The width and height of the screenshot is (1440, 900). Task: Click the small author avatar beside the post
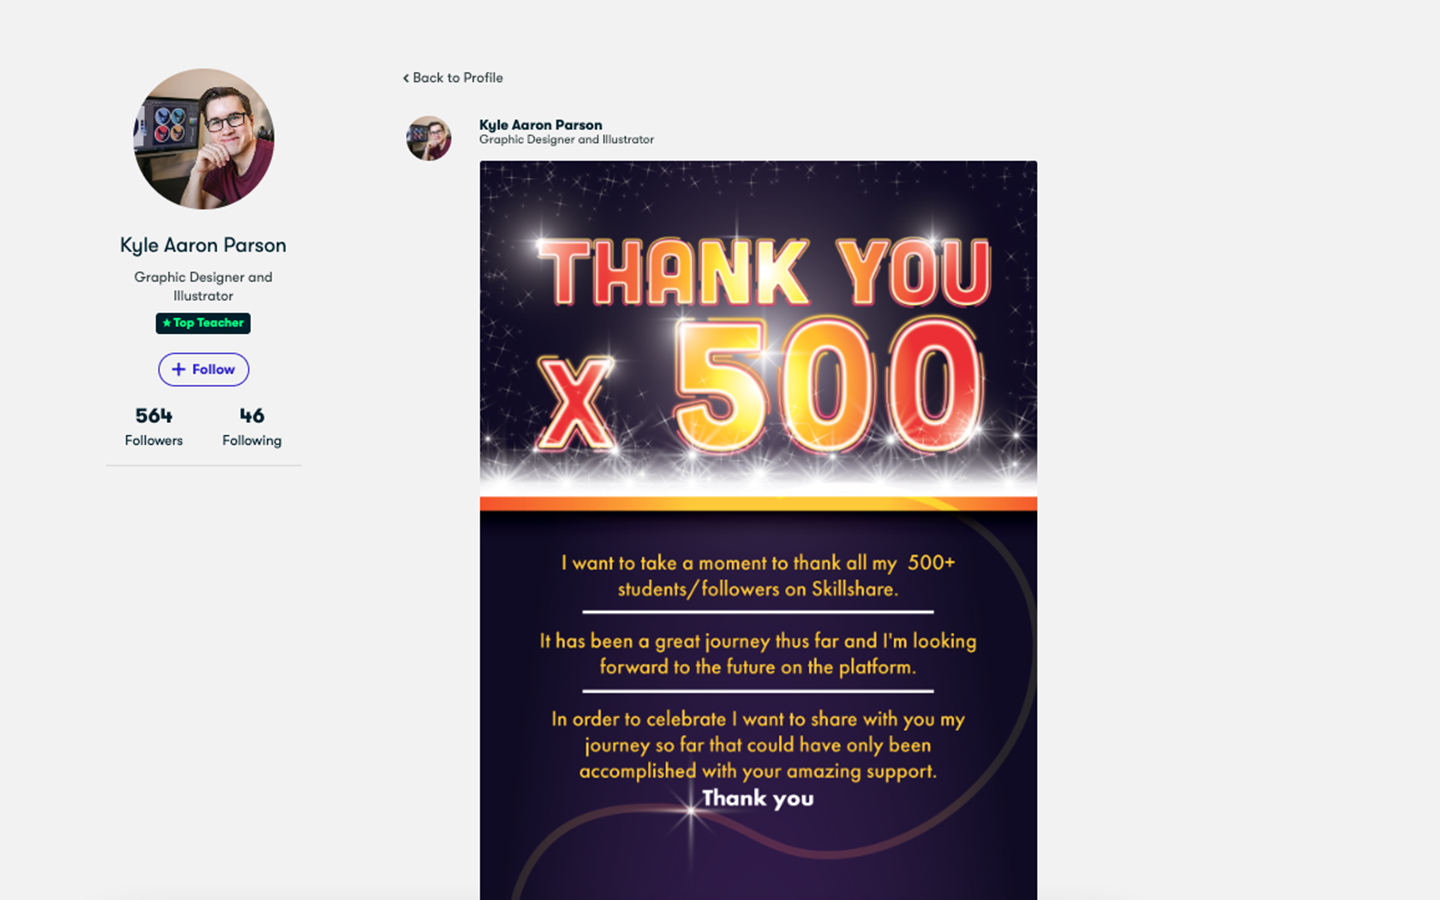(x=429, y=138)
